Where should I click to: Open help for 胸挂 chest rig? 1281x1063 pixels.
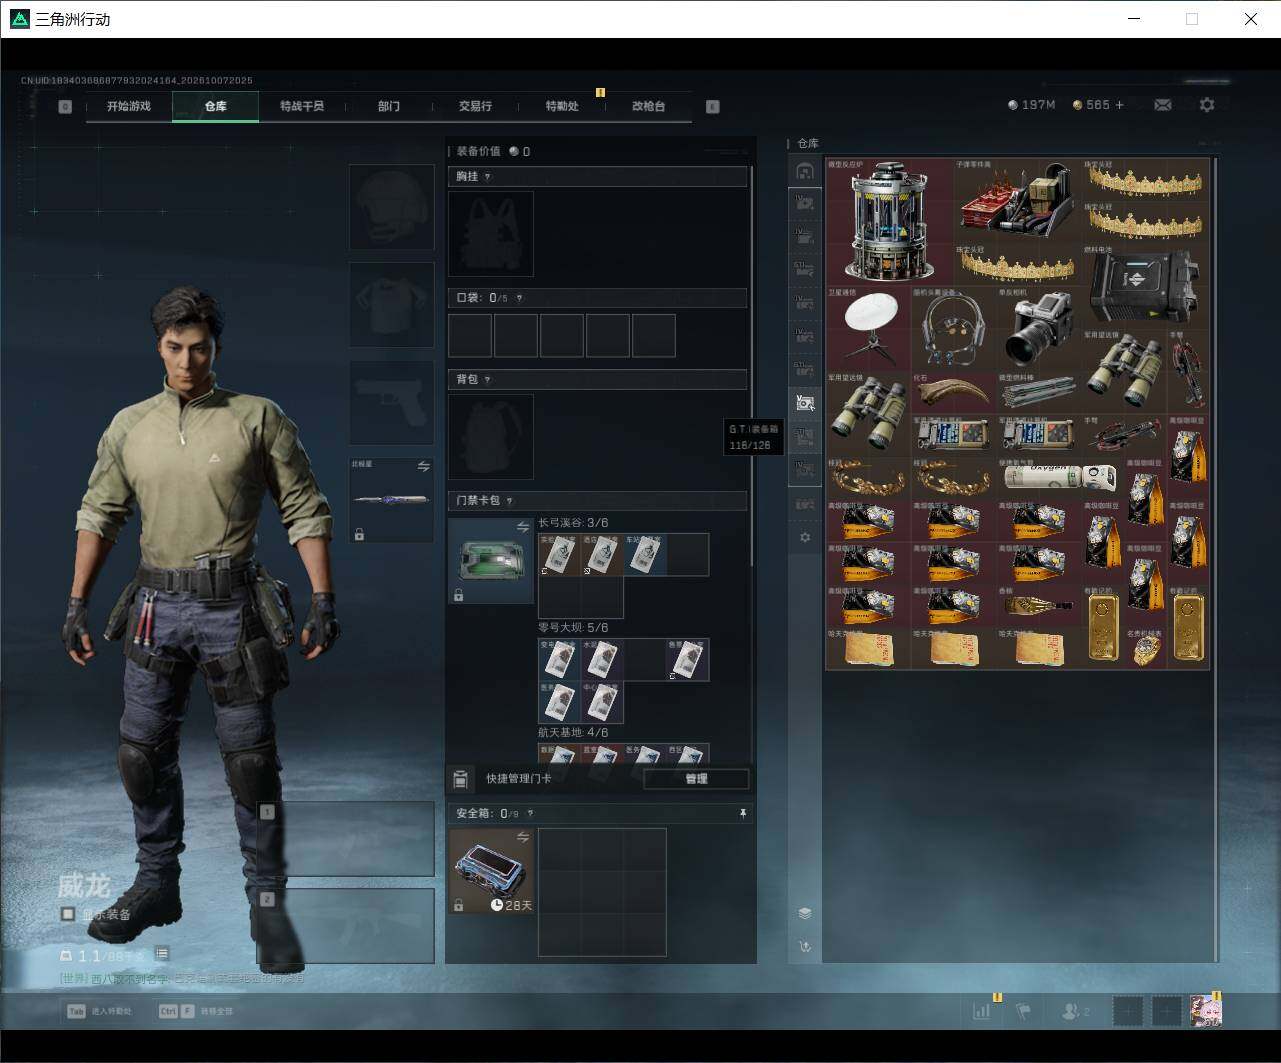point(487,177)
